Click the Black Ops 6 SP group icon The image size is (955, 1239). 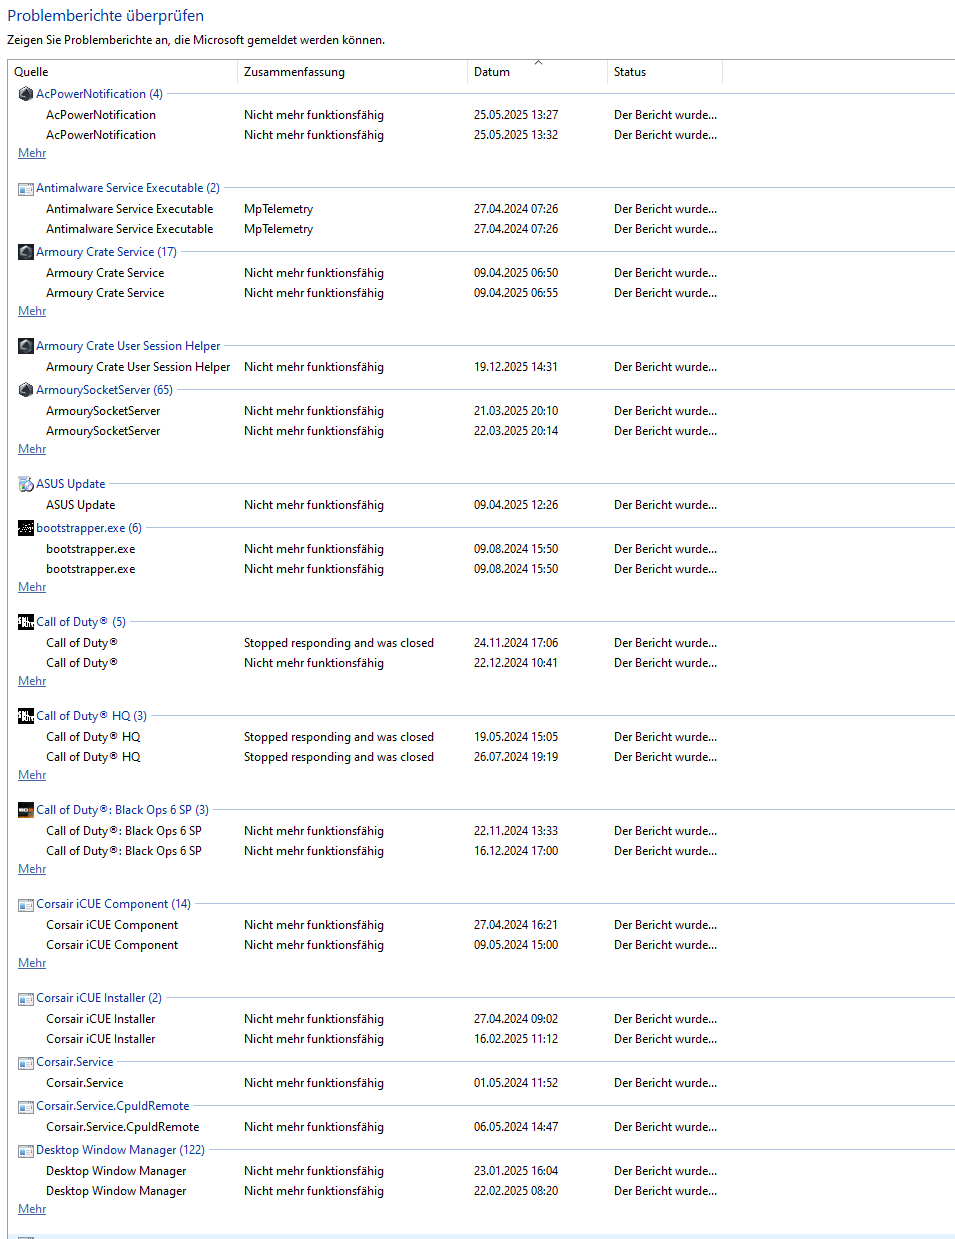pyautogui.click(x=26, y=810)
